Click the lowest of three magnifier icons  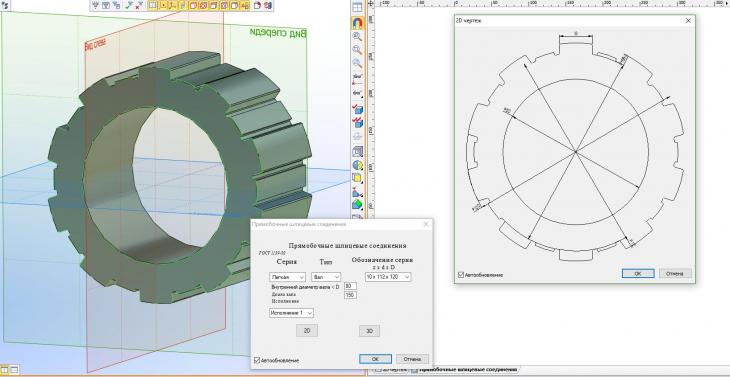(x=357, y=63)
